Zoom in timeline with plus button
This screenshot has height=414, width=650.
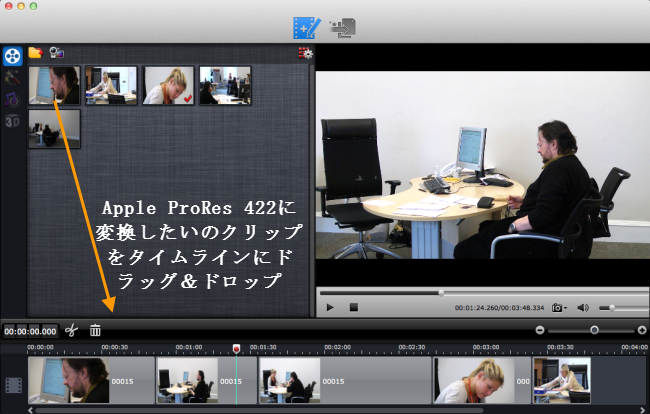pyautogui.click(x=642, y=330)
